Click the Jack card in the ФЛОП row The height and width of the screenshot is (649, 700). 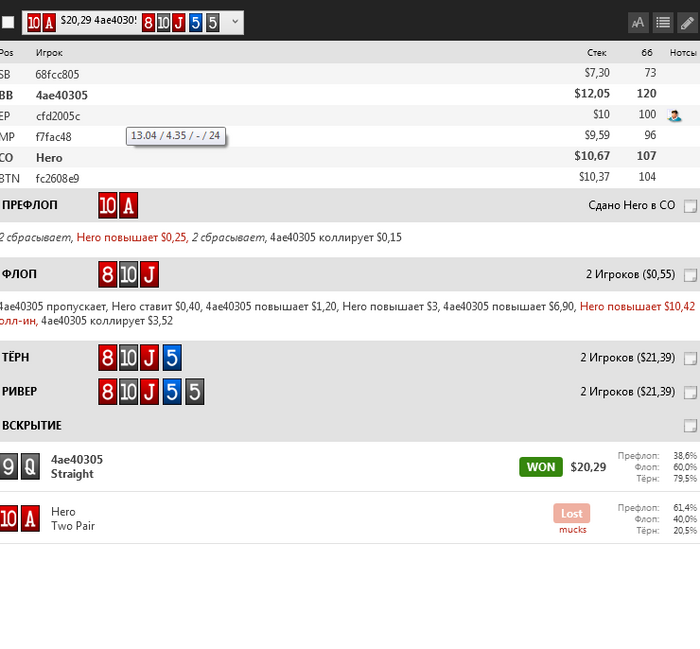(x=150, y=275)
